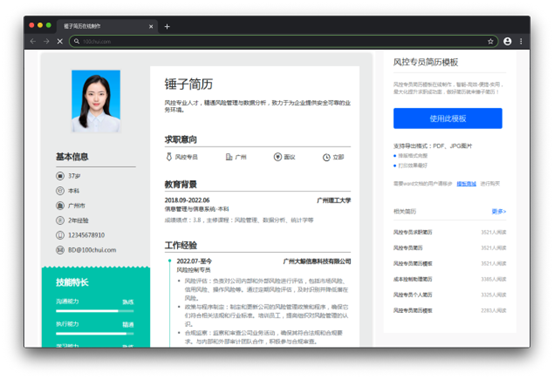
Task: Click the education icon beside 本科
Action: (60, 191)
